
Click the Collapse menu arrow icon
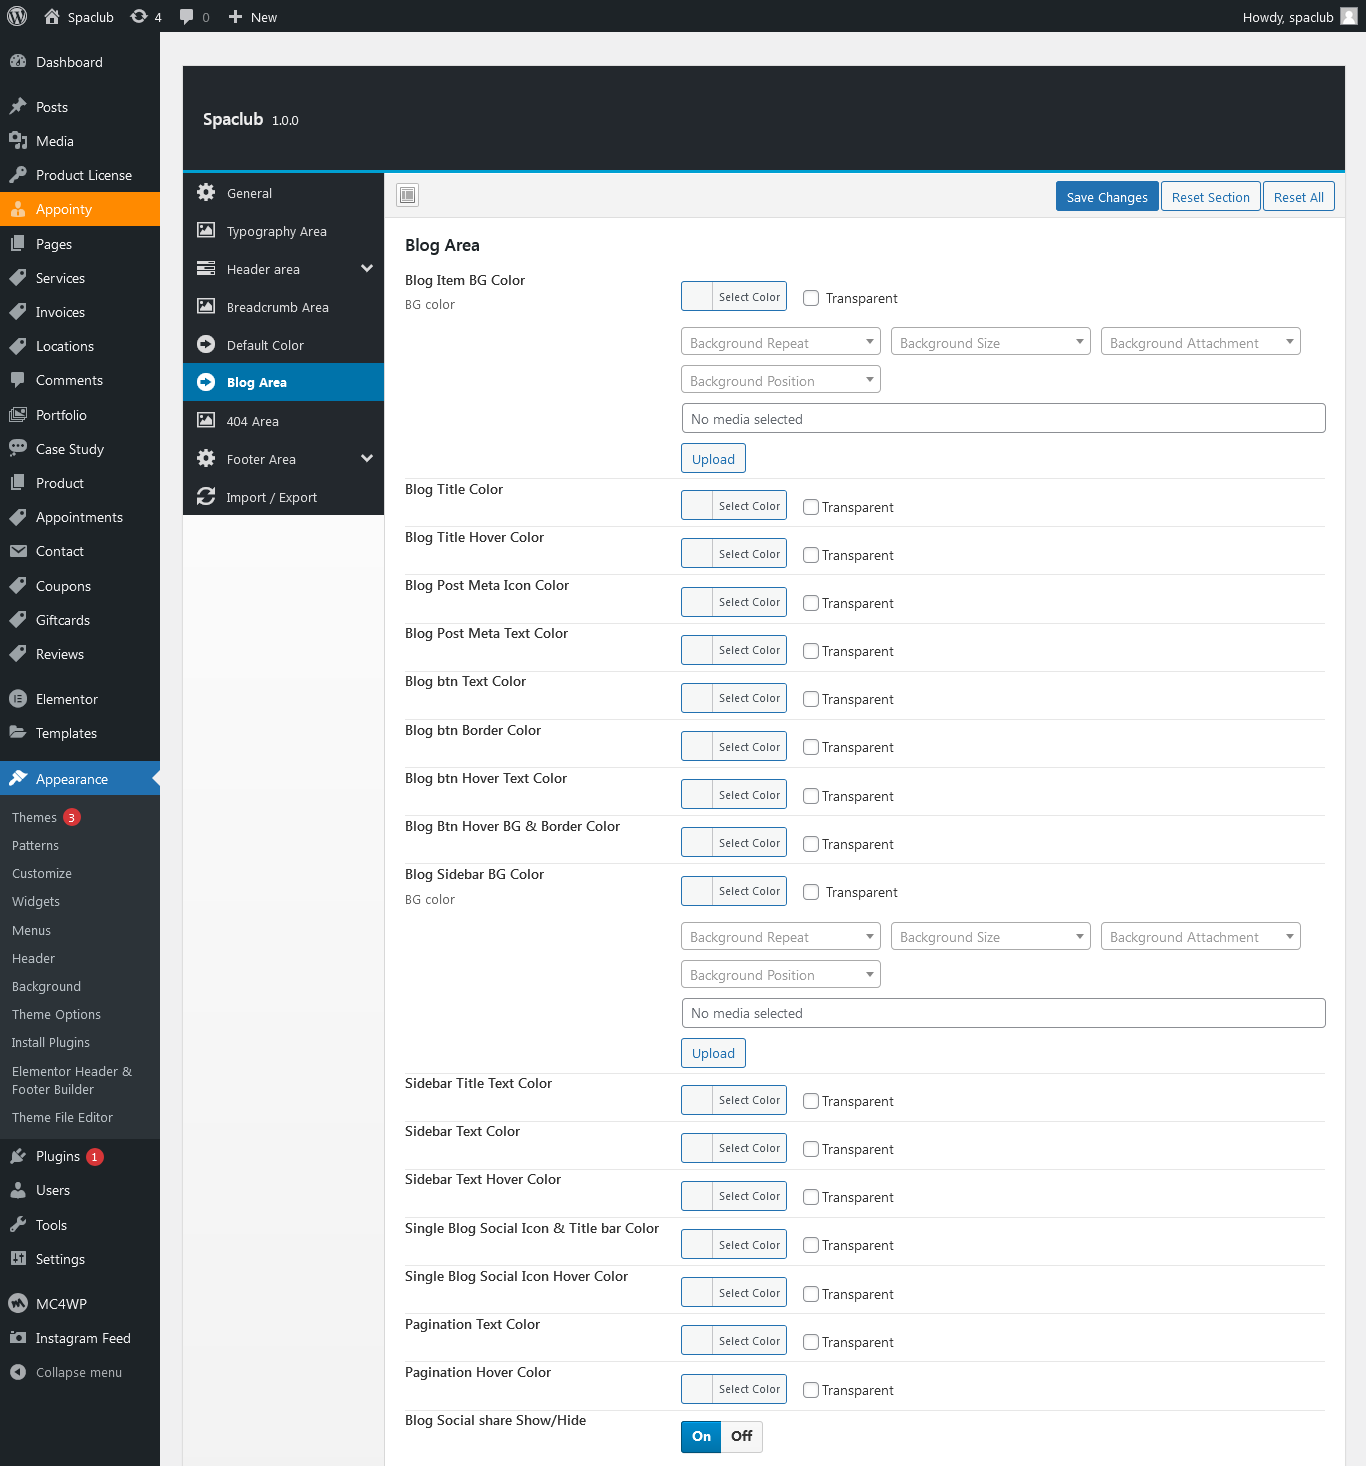tap(18, 1372)
